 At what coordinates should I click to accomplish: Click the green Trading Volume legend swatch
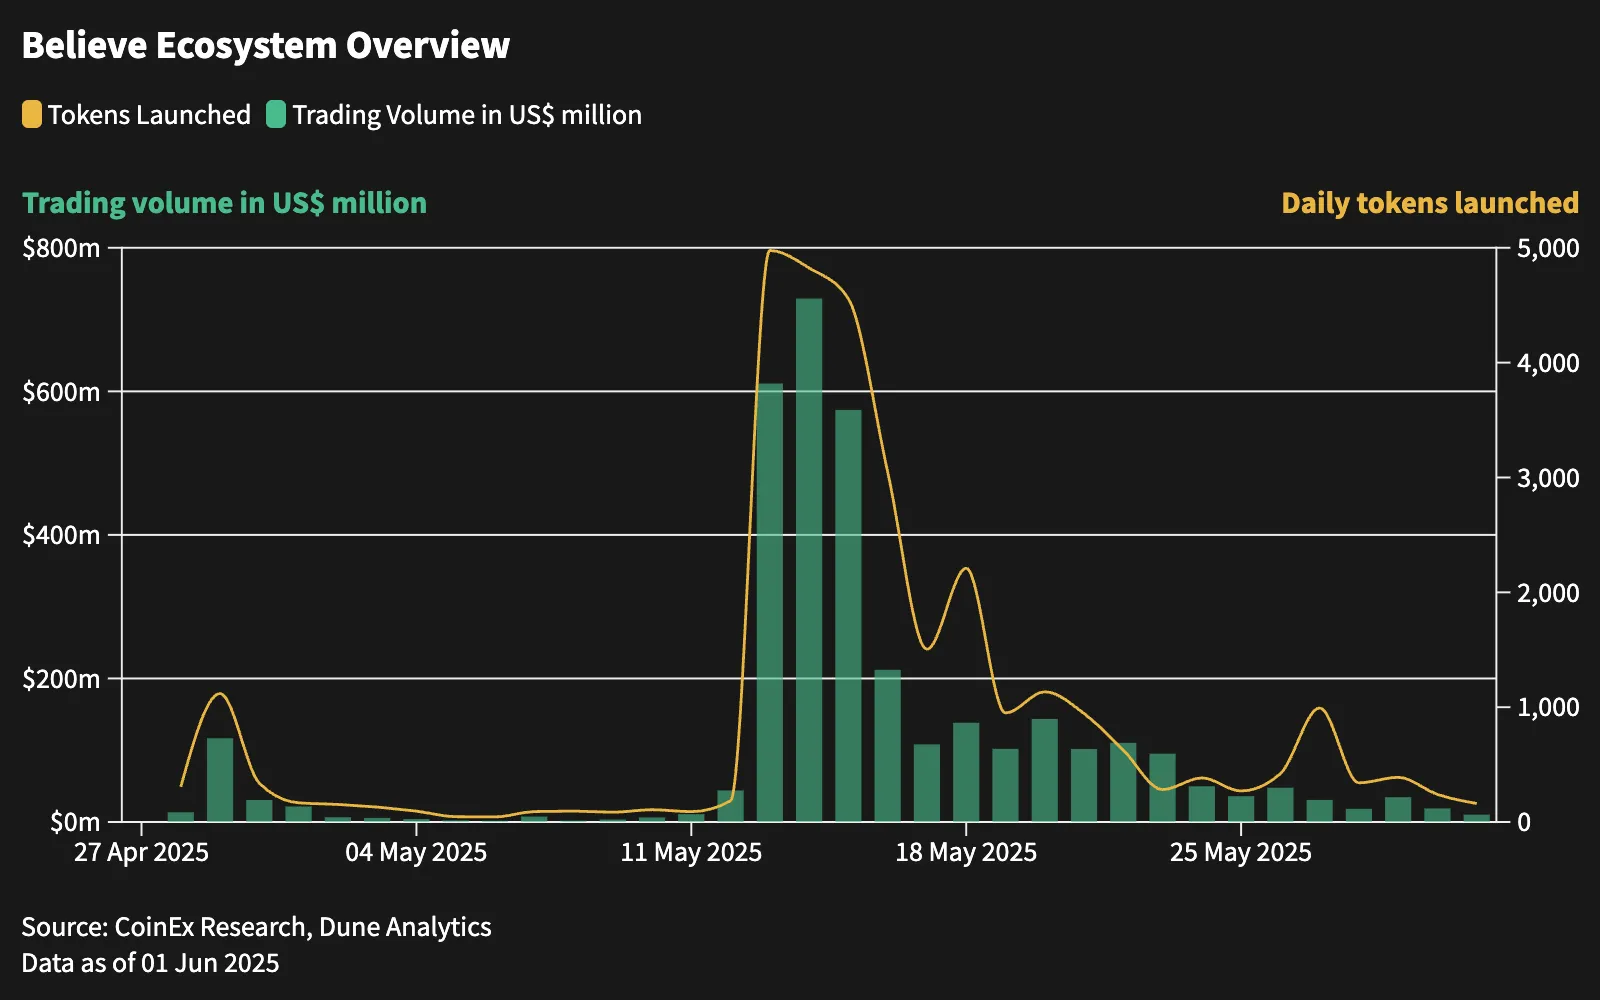coord(276,114)
